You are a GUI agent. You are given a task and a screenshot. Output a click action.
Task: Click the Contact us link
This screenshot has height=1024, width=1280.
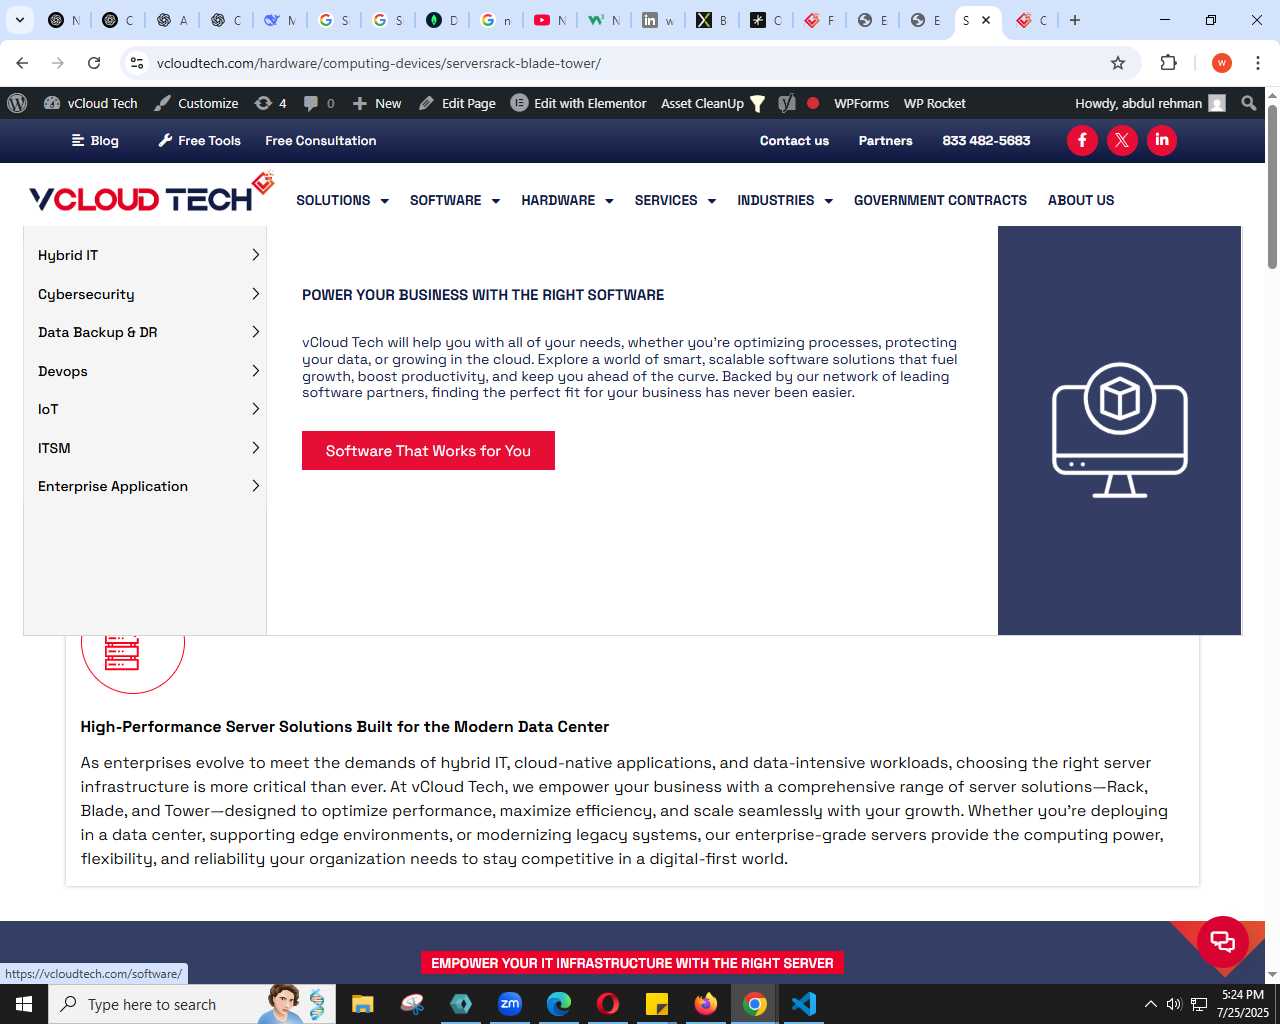pos(794,141)
